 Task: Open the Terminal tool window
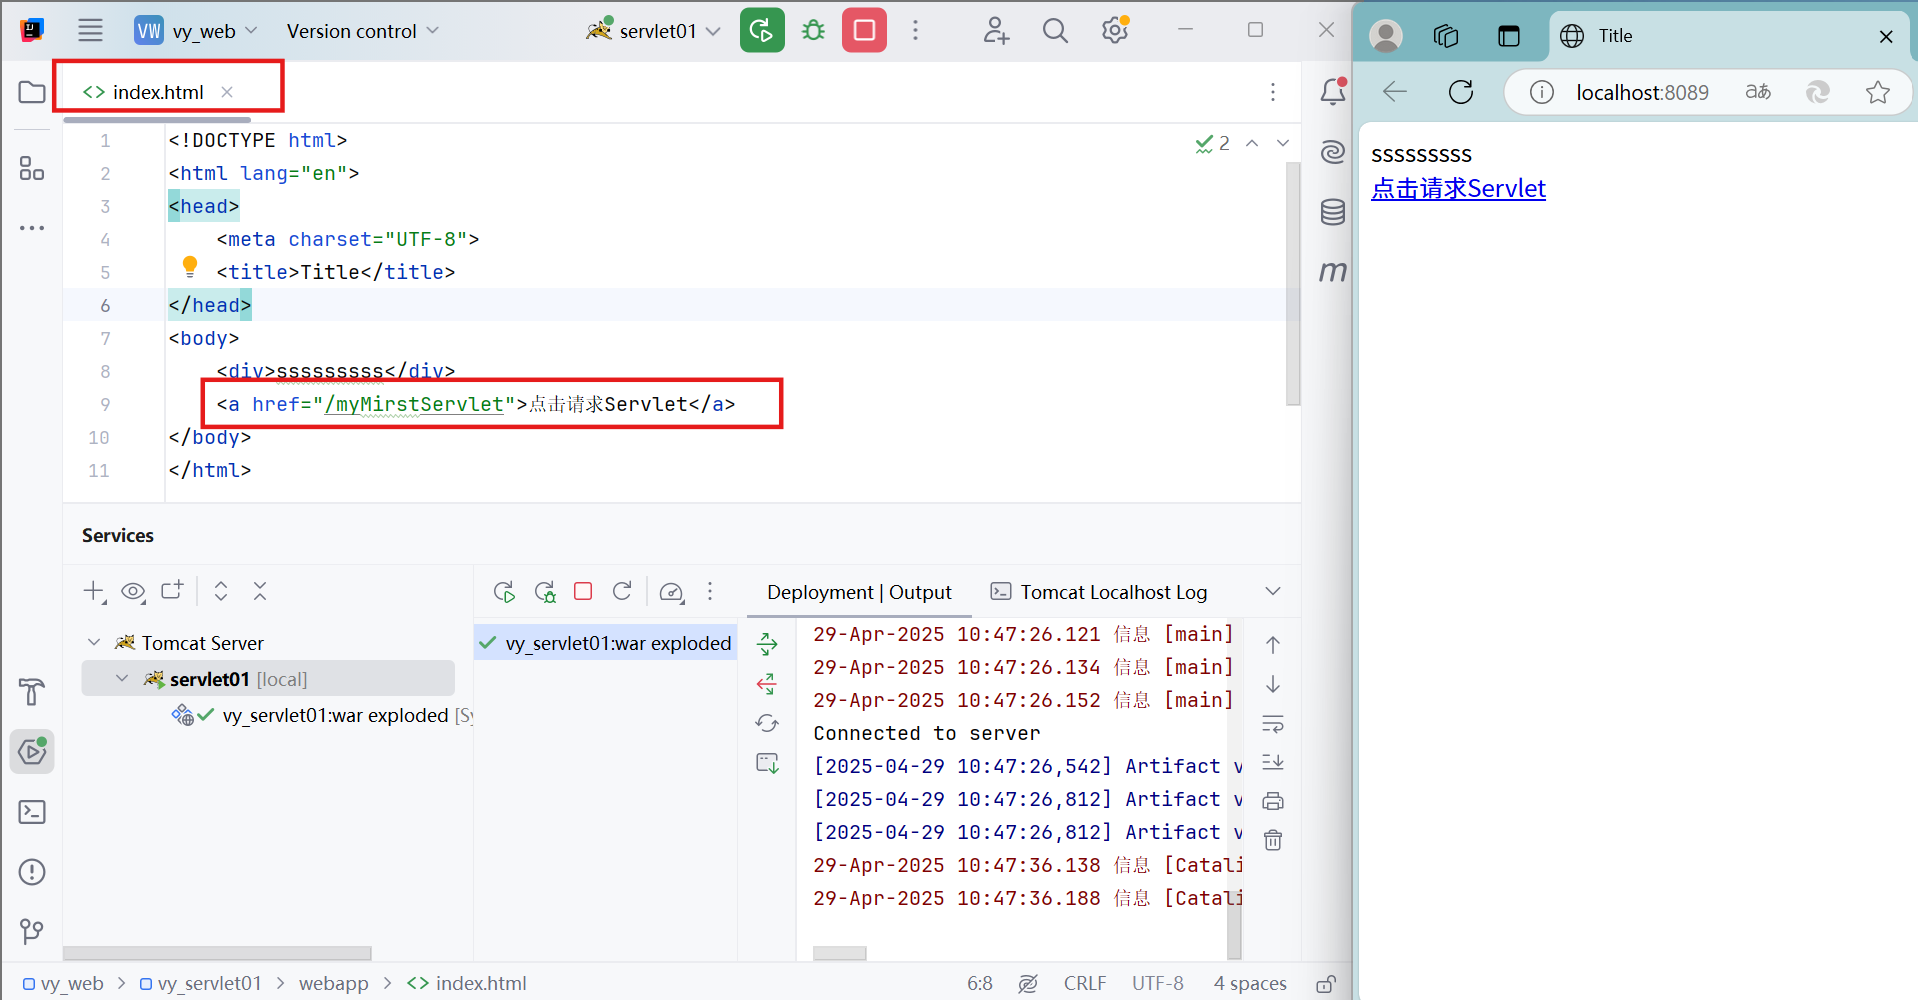31,812
